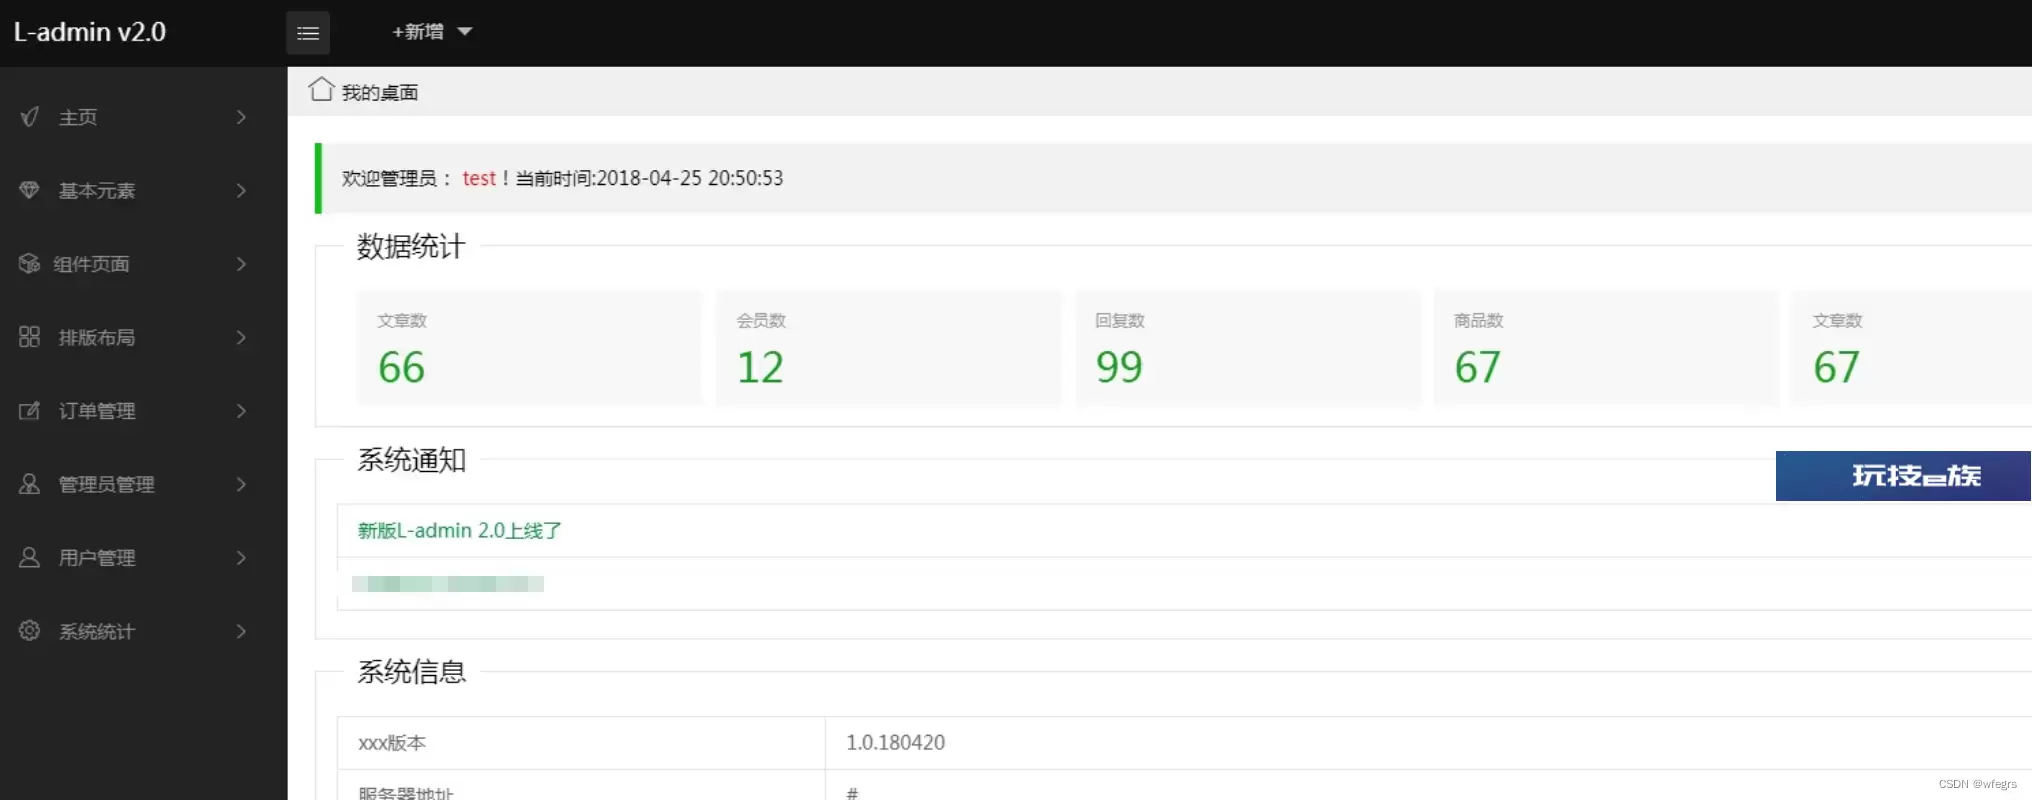
Task: Expand the 基本元素 menu chevron
Action: [x=241, y=190]
